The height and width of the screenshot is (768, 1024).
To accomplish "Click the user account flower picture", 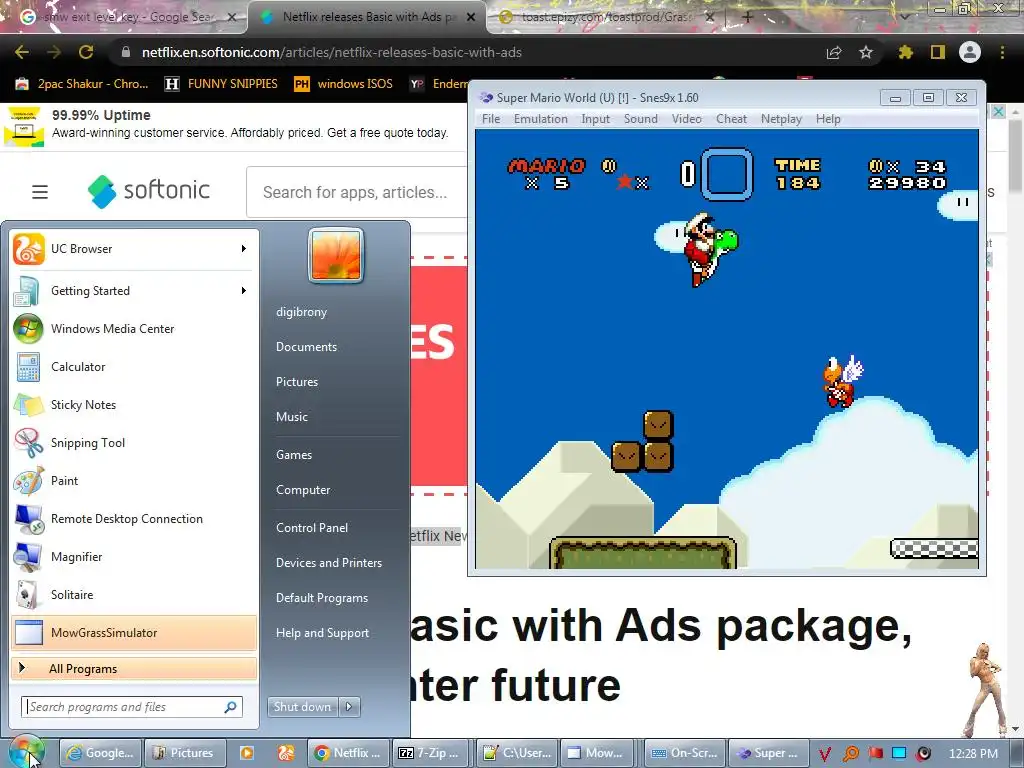I will coord(336,255).
